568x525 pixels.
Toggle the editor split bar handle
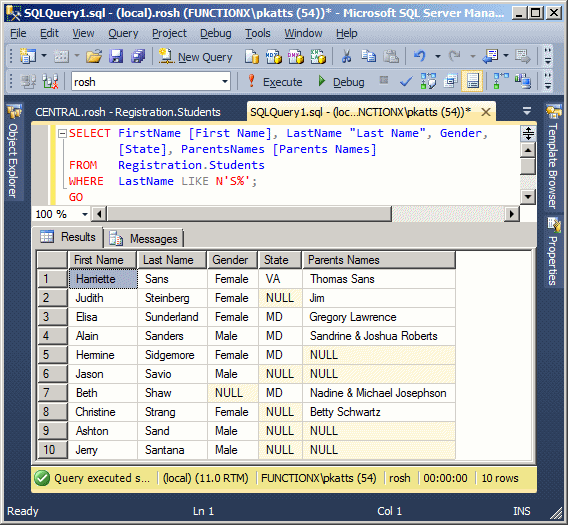coord(528,133)
